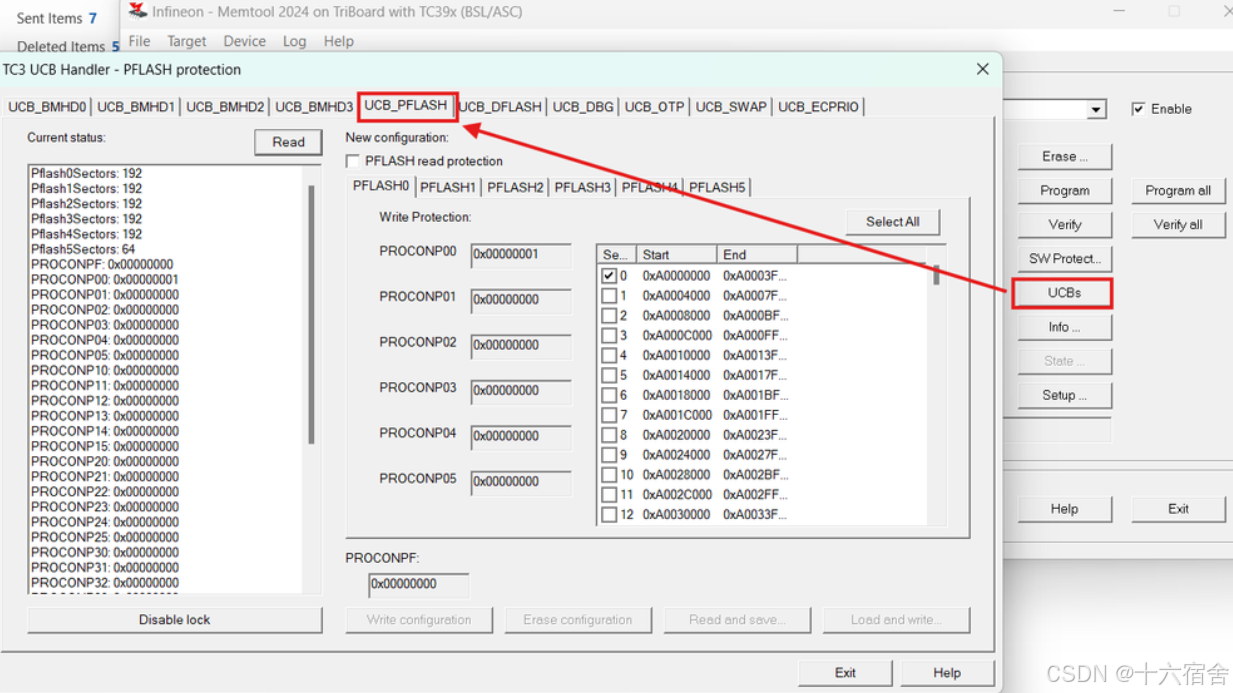This screenshot has height=693, width=1233.
Task: Switch to the UCB_OTP tab
Action: click(x=655, y=107)
